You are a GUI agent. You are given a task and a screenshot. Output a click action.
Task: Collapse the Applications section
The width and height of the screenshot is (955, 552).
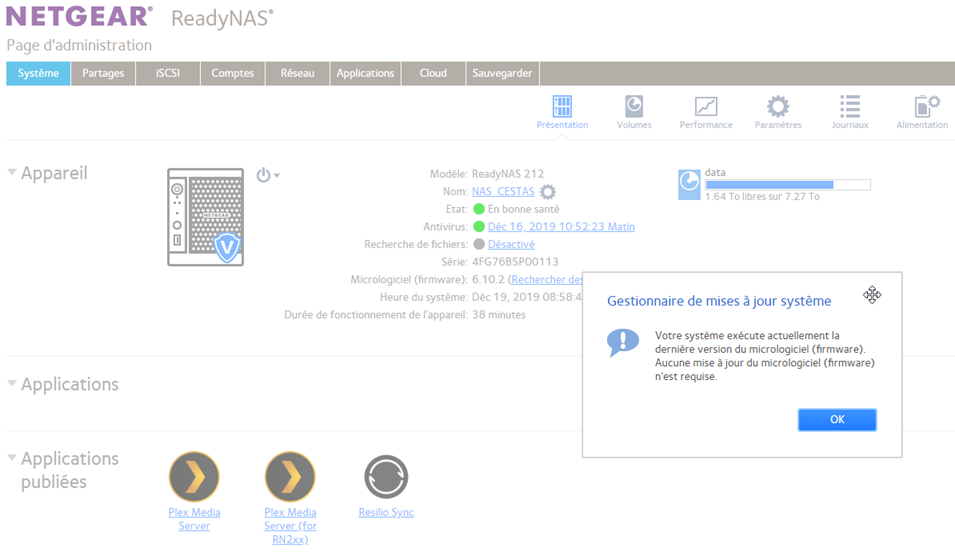pos(12,384)
